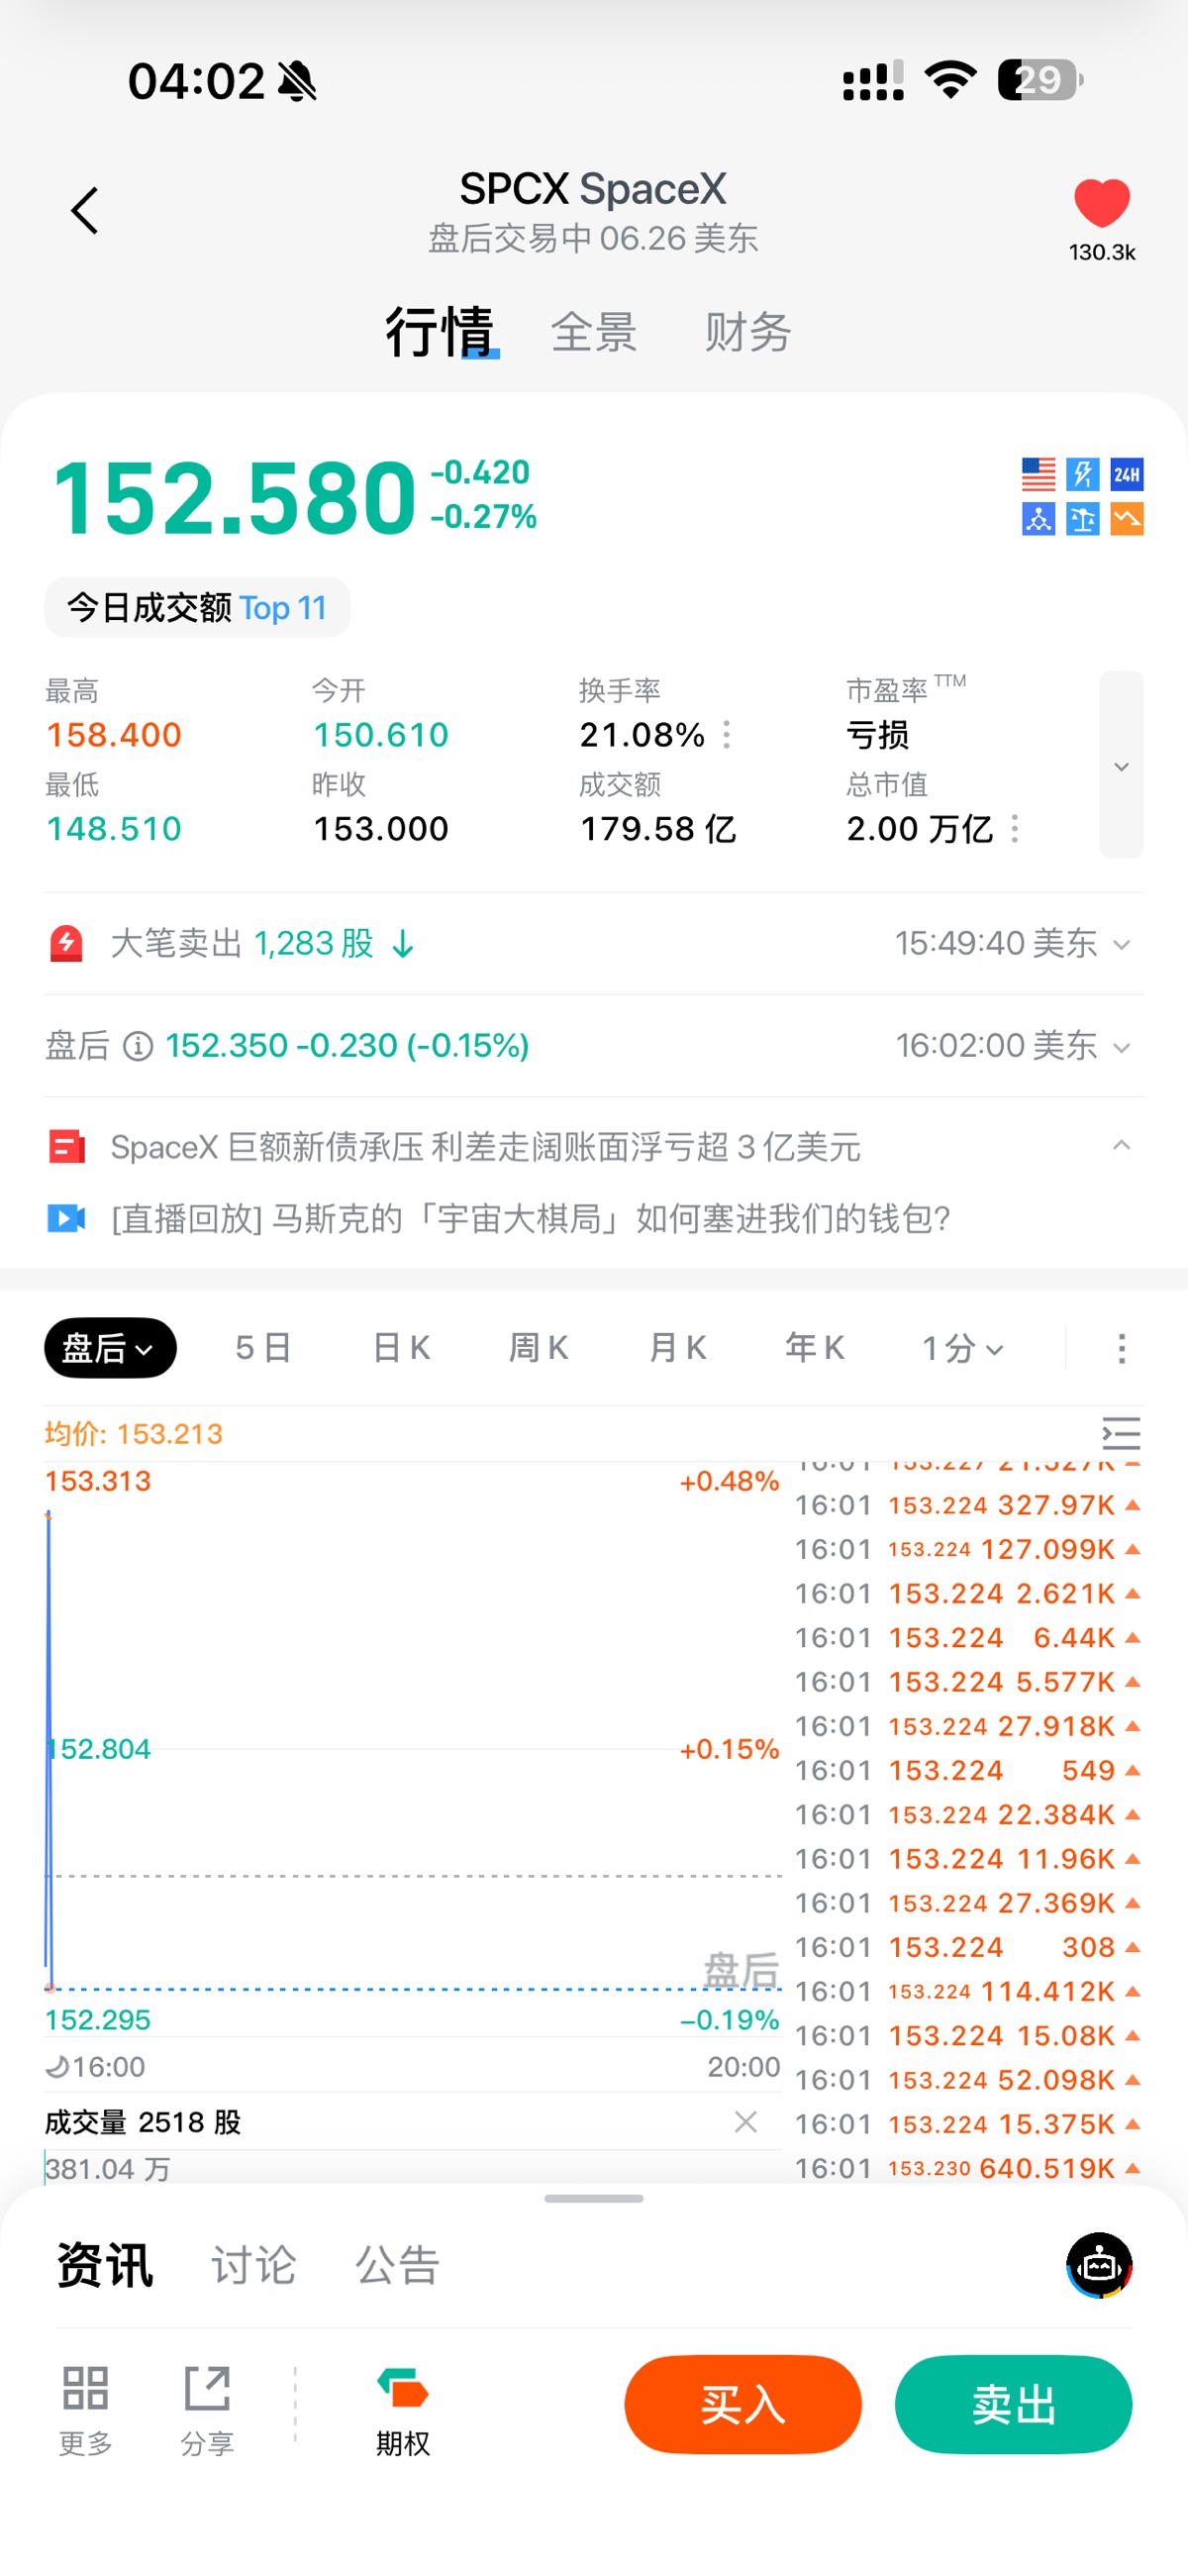The height and width of the screenshot is (2576, 1188).
Task: Toggle the red heart favorite icon
Action: point(1101,203)
